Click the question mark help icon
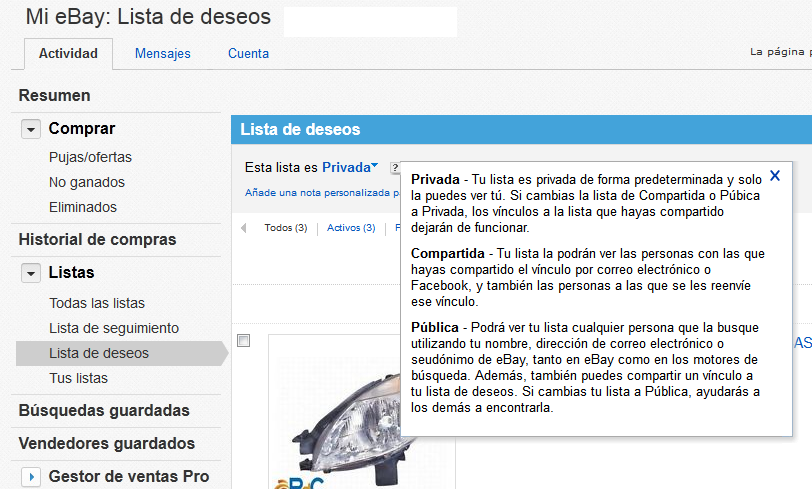The width and height of the screenshot is (812, 489). (395, 167)
